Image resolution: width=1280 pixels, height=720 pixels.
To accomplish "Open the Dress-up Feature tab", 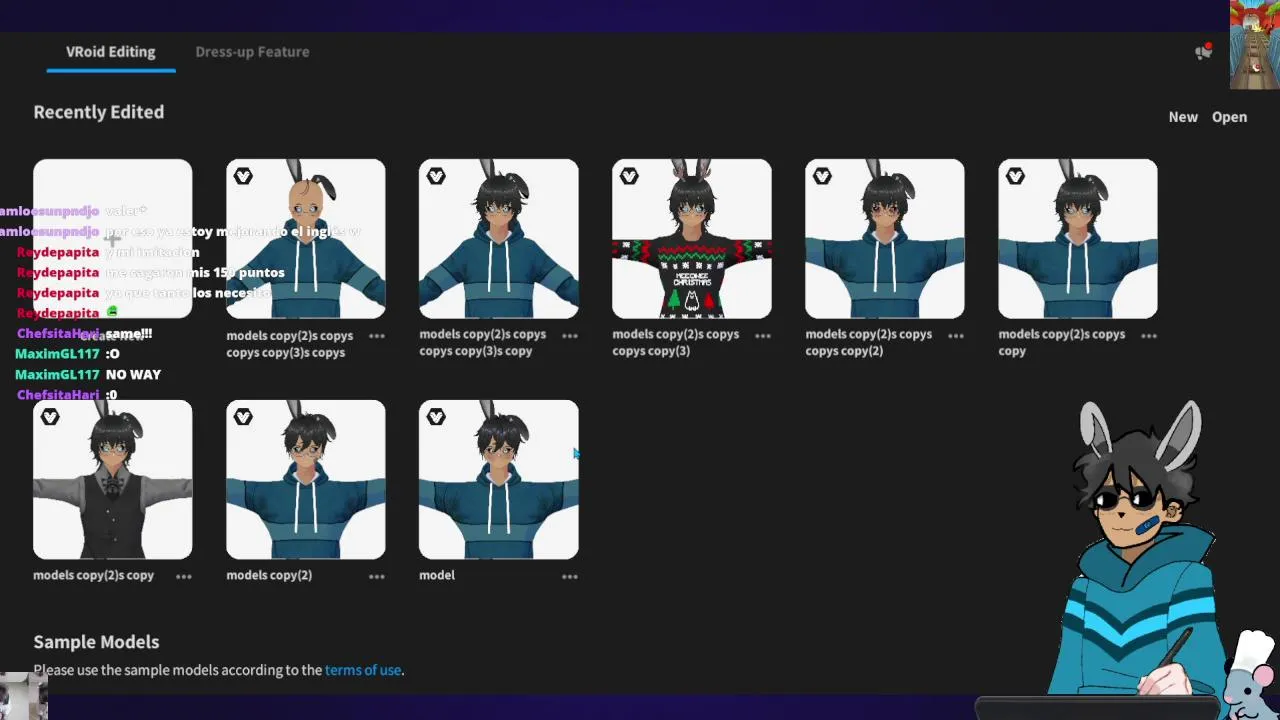I will [252, 52].
